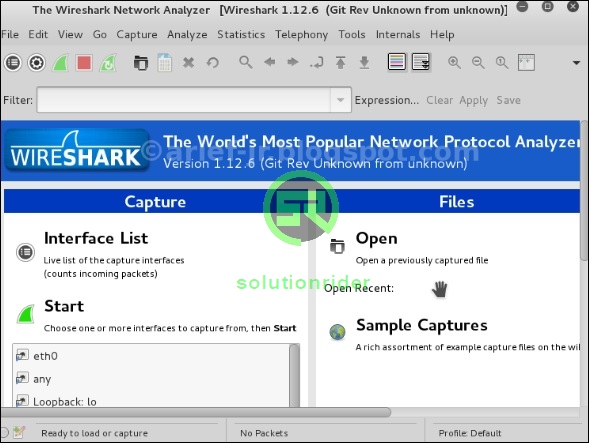The height and width of the screenshot is (443, 589).
Task: Open a capture file toolbar icon
Action: point(141,62)
